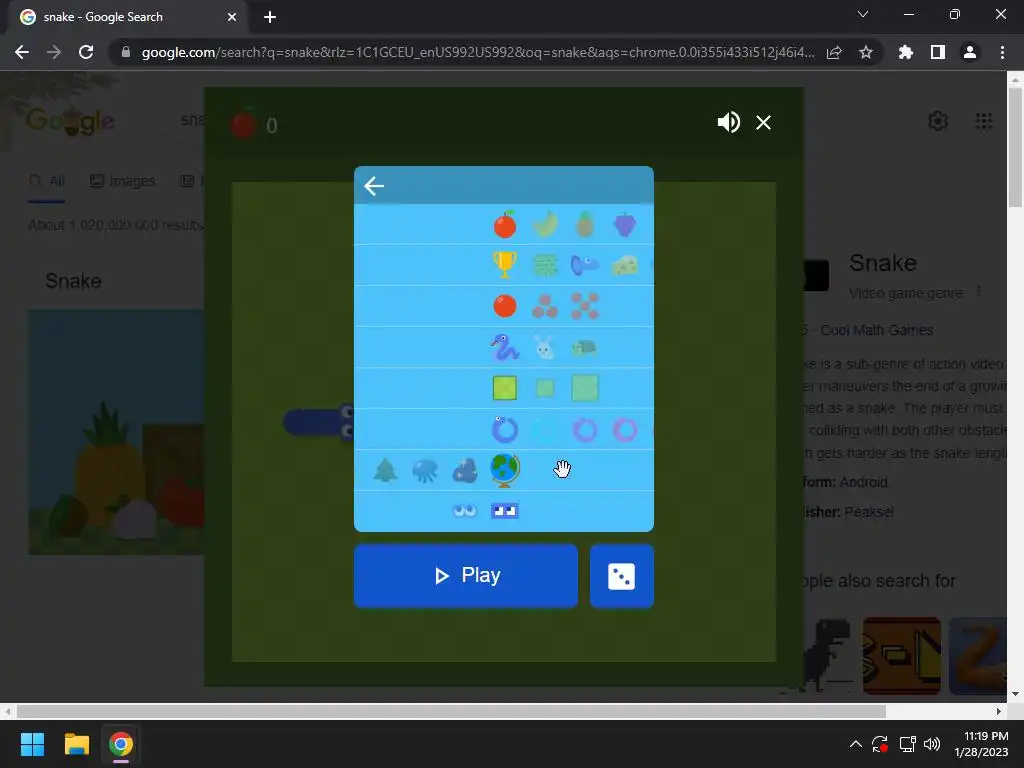The height and width of the screenshot is (768, 1024).
Task: Close the snake - Google Search tab
Action: 232,17
